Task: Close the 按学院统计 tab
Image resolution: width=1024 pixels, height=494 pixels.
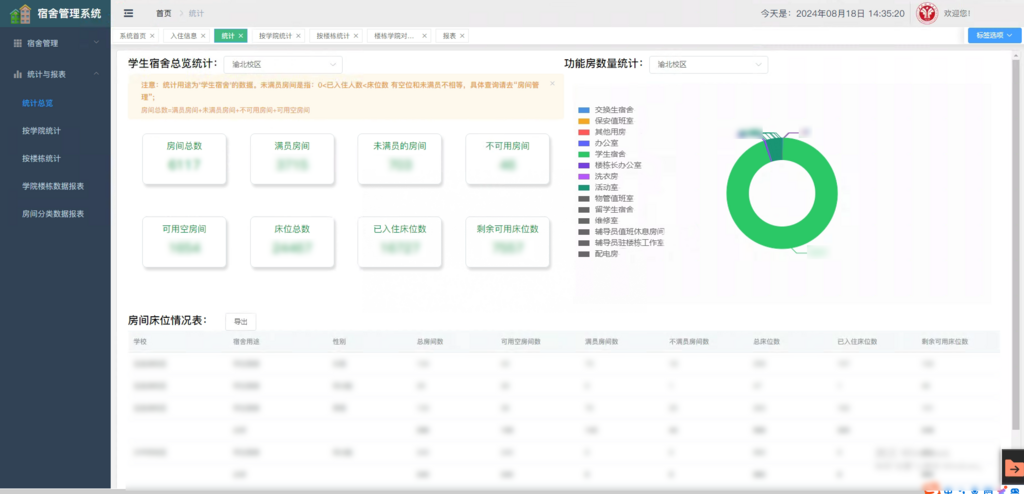Action: [x=298, y=36]
